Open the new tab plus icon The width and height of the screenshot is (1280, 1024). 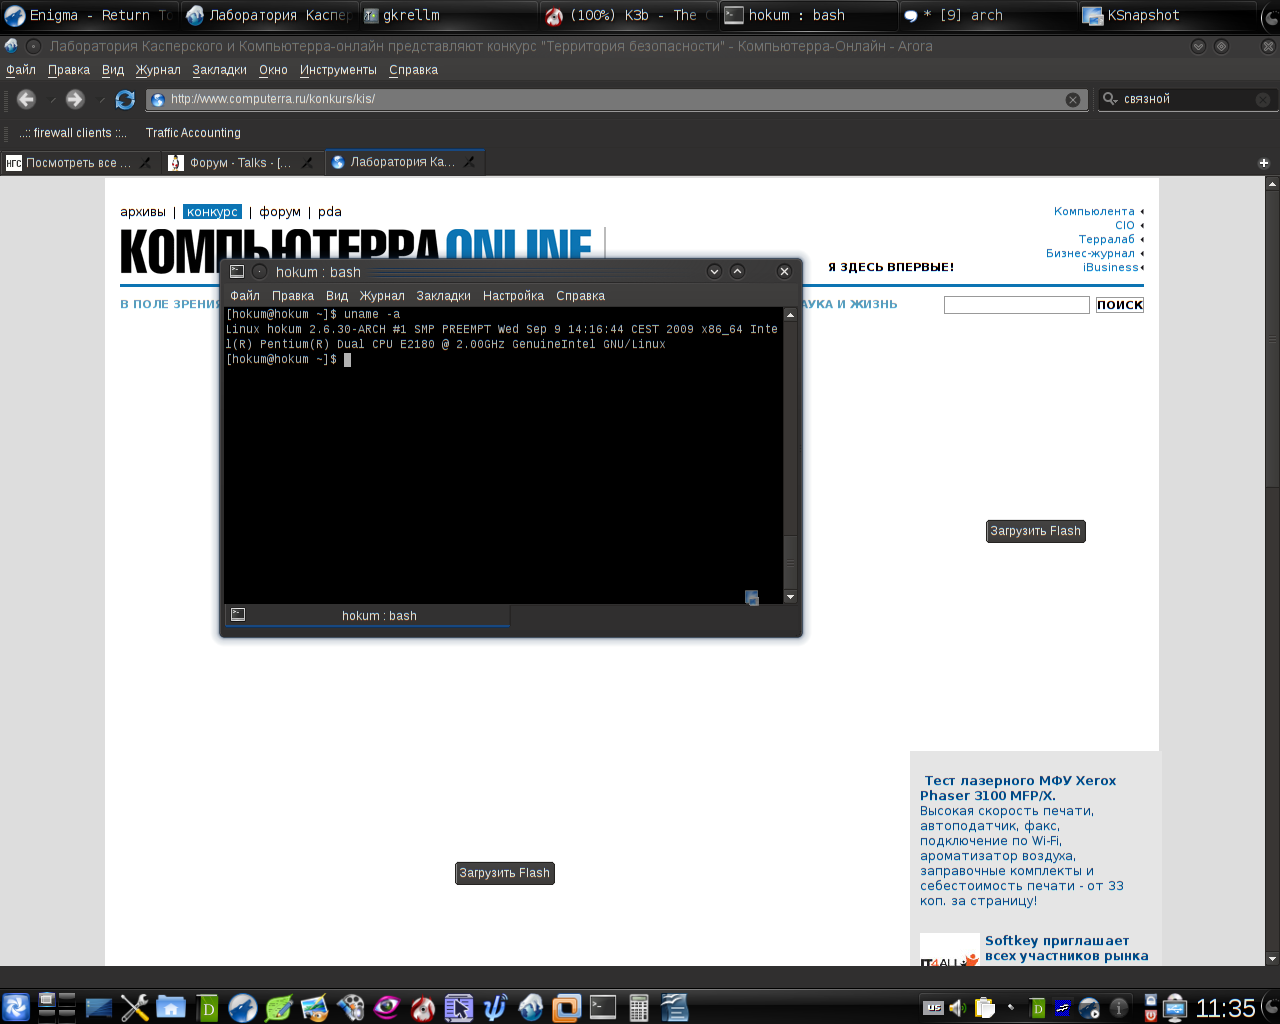click(1264, 163)
